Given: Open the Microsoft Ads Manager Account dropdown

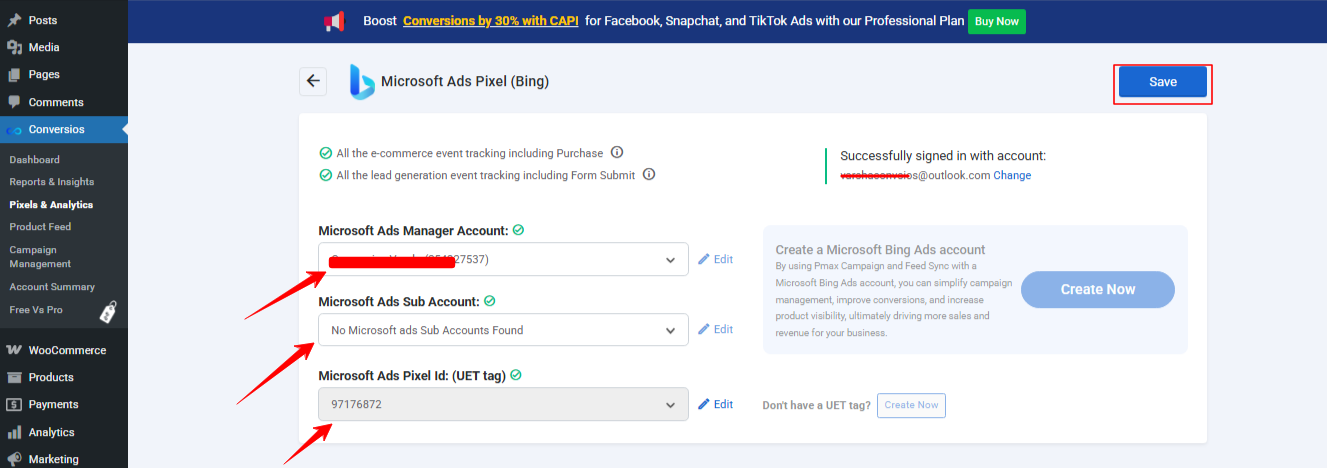Looking at the screenshot, I should click(x=503, y=259).
